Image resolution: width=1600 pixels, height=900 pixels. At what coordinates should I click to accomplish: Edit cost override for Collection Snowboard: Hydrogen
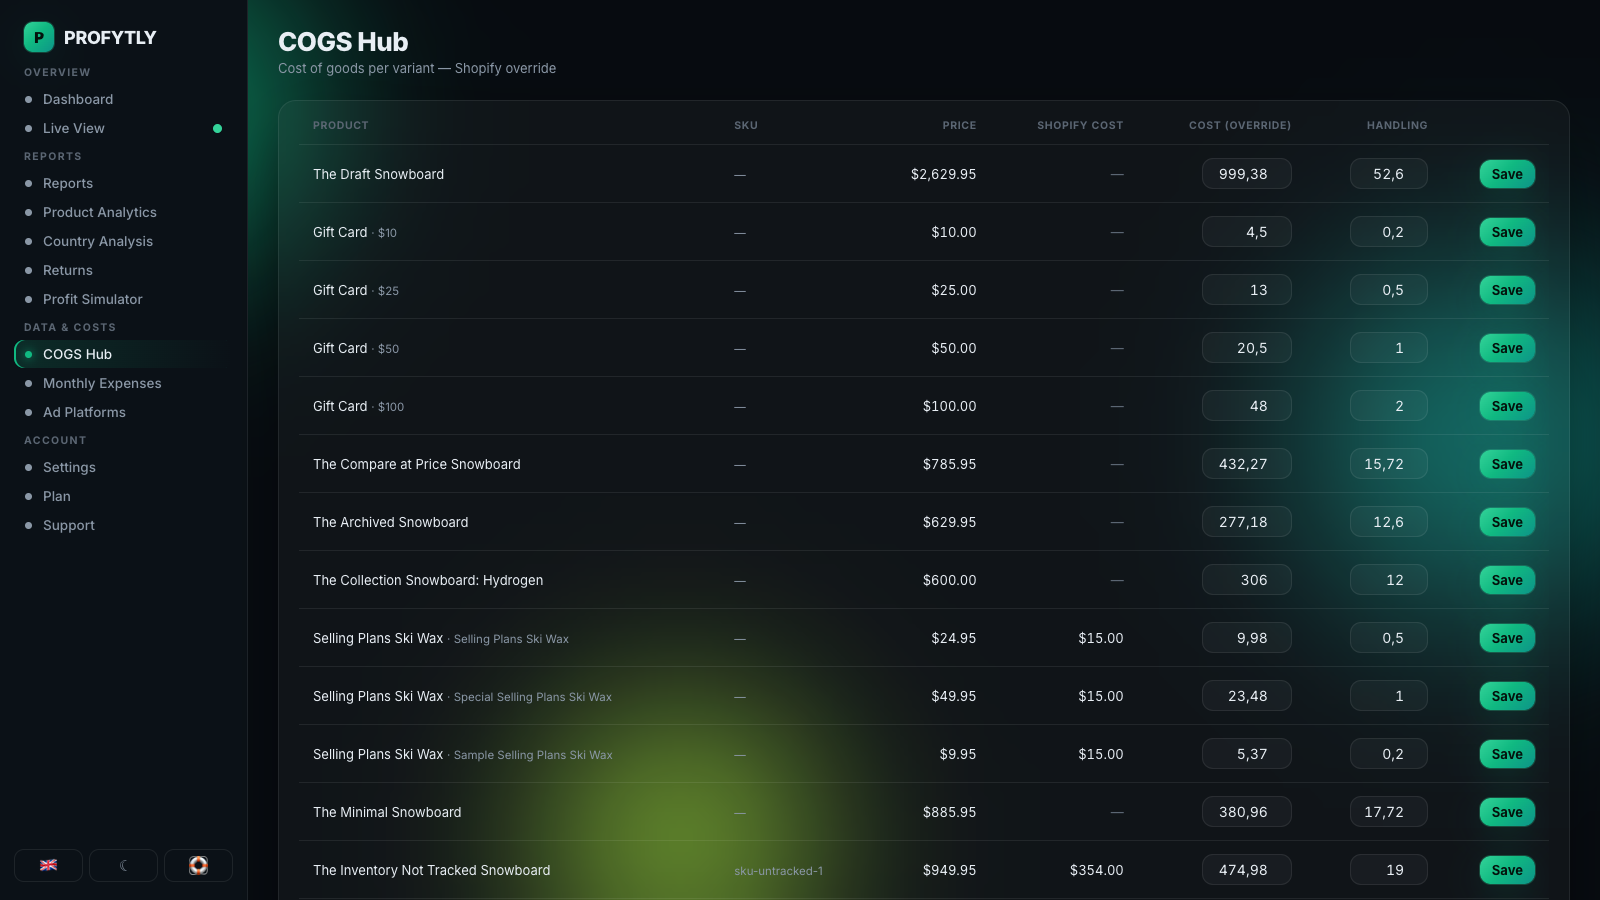[x=1246, y=580]
